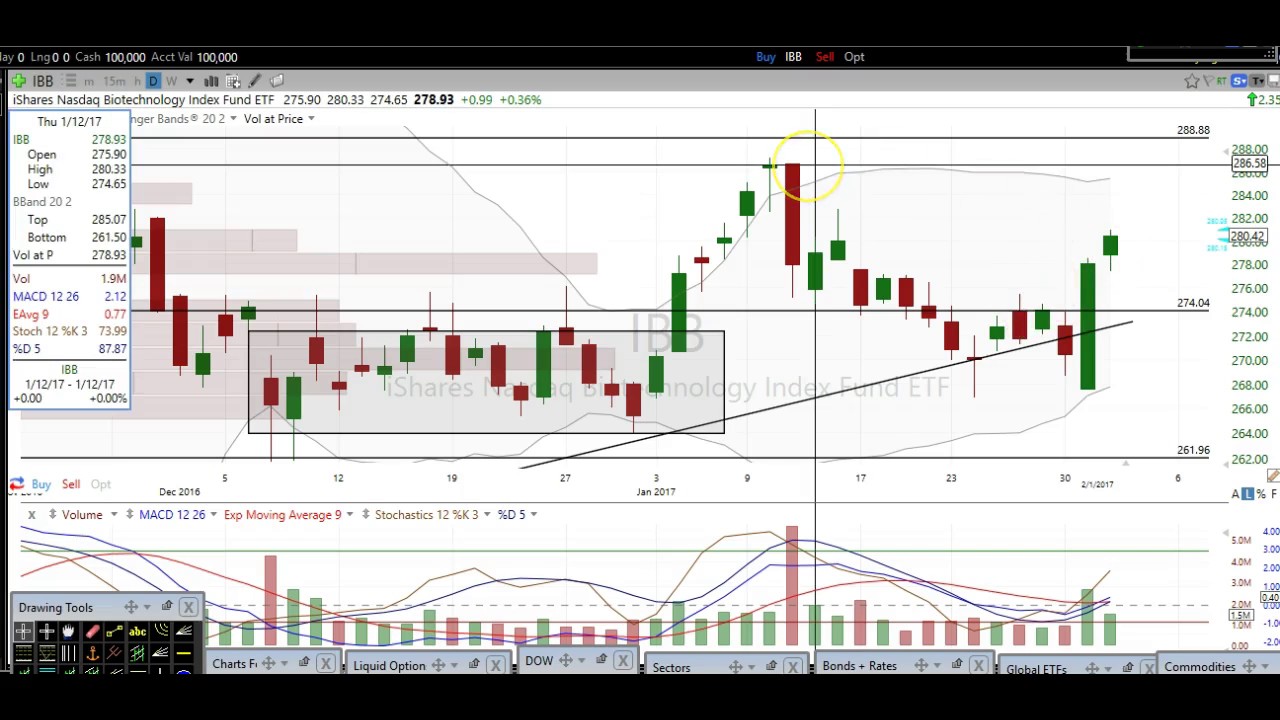The height and width of the screenshot is (720, 1280).
Task: Click the Buy button in top bar
Action: click(x=765, y=57)
